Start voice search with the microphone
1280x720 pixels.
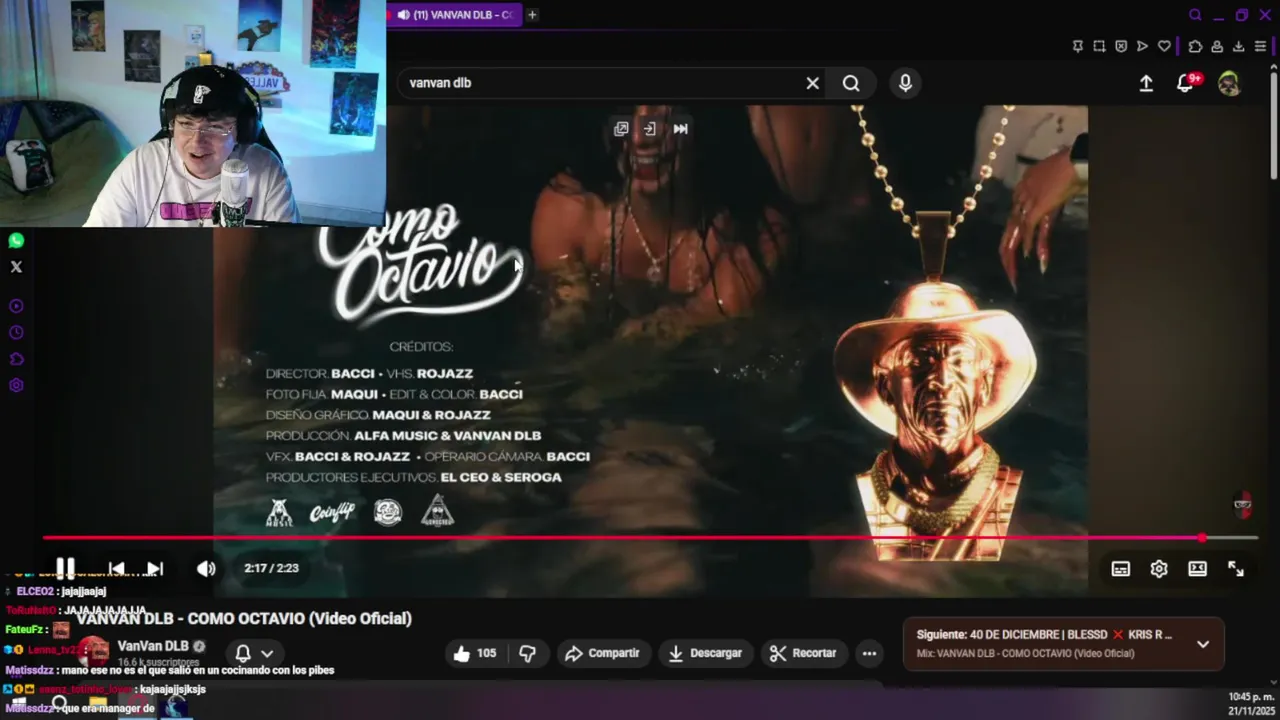(x=905, y=83)
